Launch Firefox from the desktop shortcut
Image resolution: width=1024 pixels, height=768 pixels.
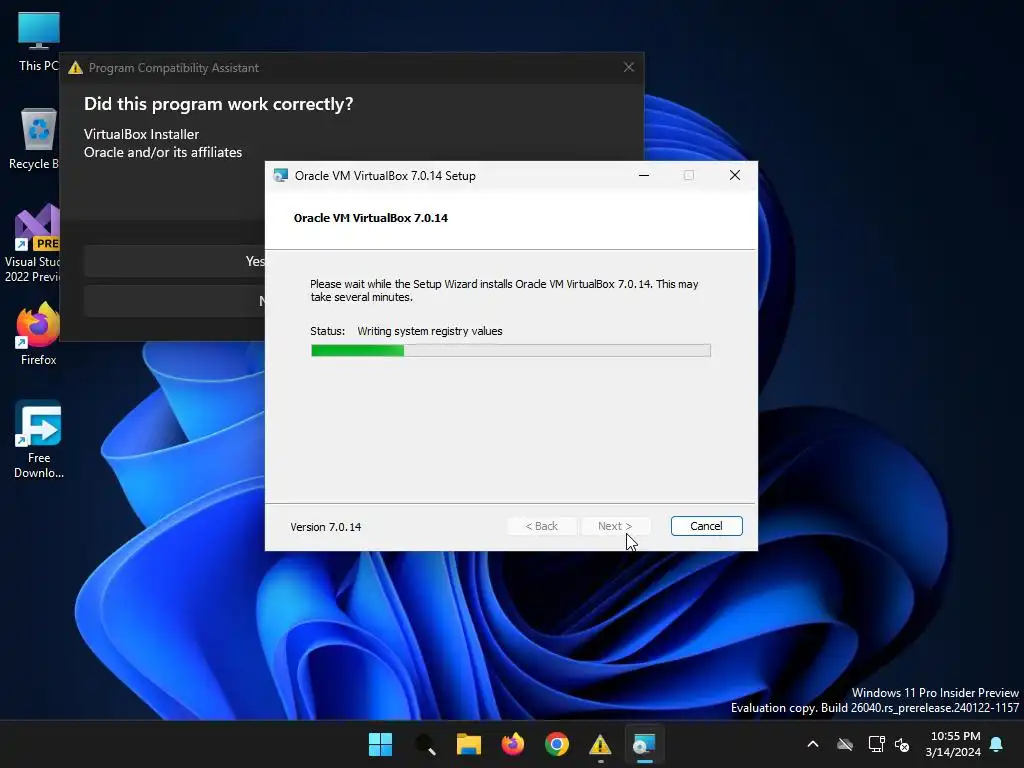click(x=38, y=334)
